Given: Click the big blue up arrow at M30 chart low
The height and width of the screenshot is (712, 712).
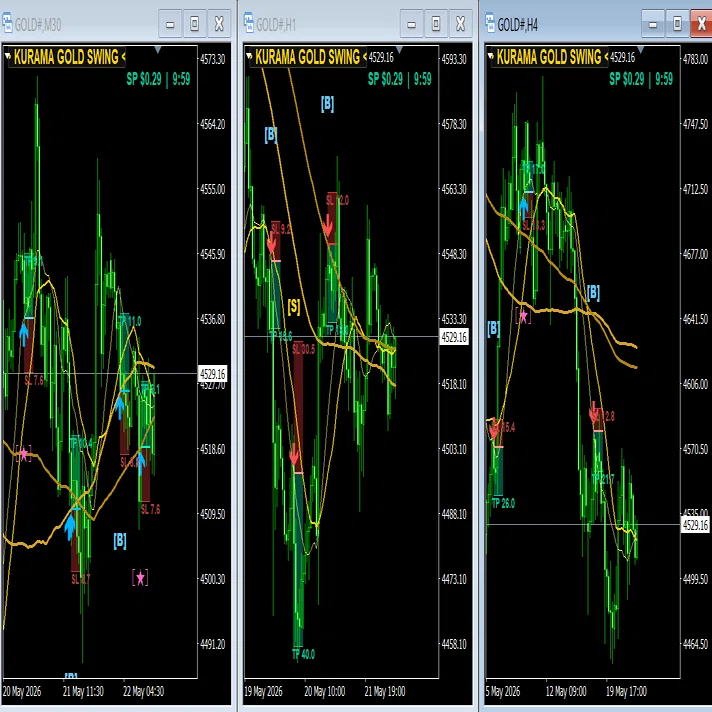Looking at the screenshot, I should pyautogui.click(x=69, y=527).
